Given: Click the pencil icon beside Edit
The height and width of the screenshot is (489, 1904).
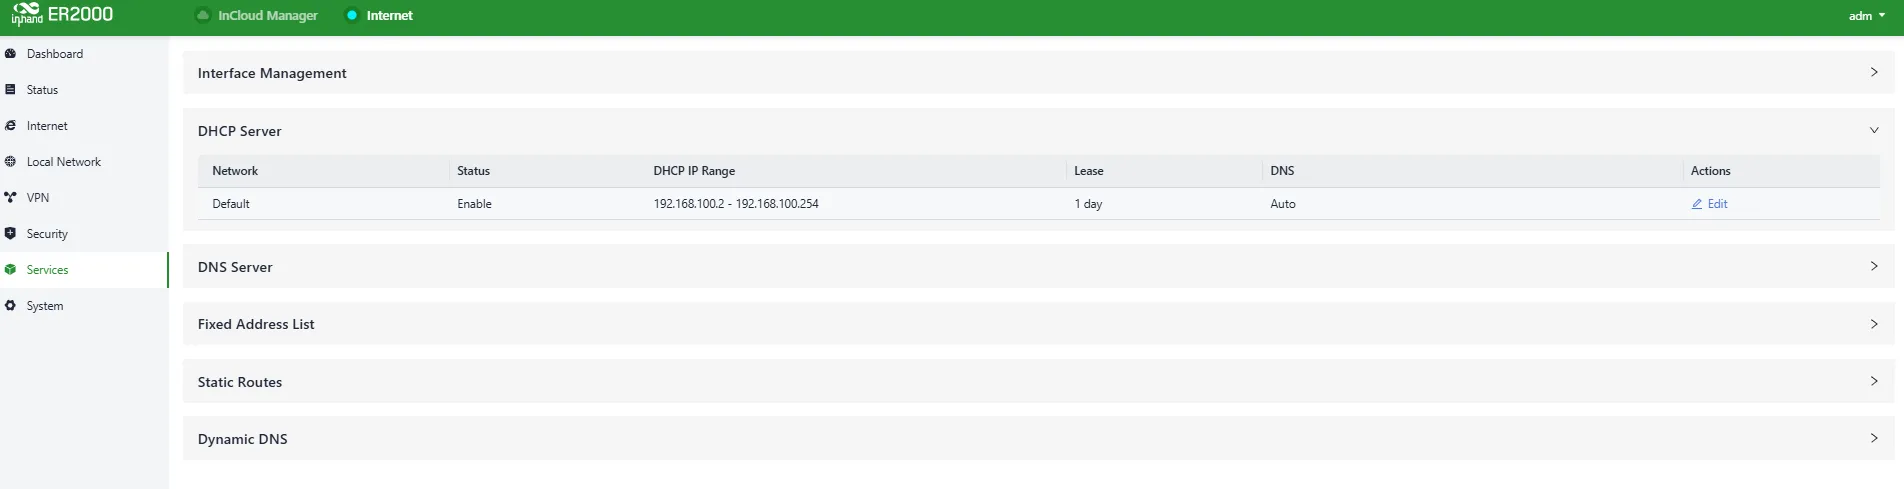Looking at the screenshot, I should 1697,204.
